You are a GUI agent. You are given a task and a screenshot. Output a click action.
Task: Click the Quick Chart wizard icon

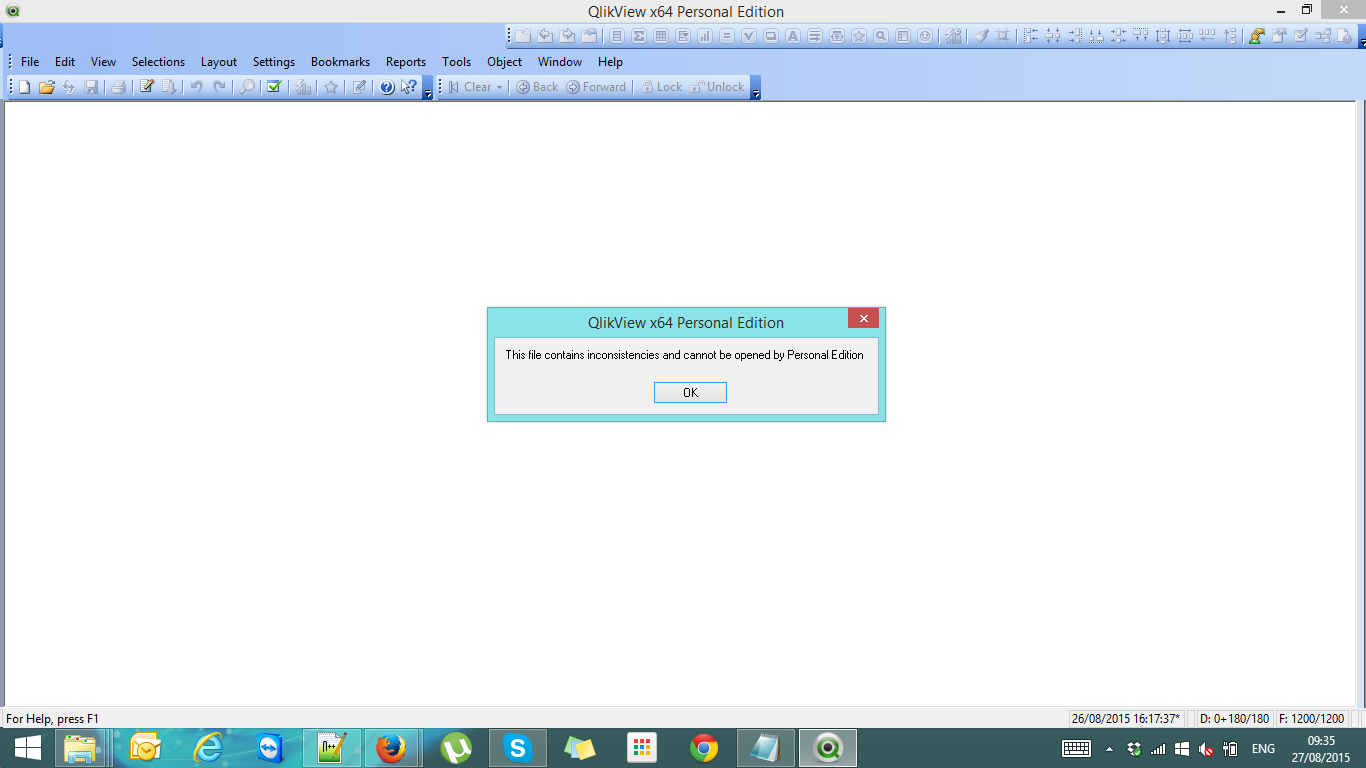303,87
